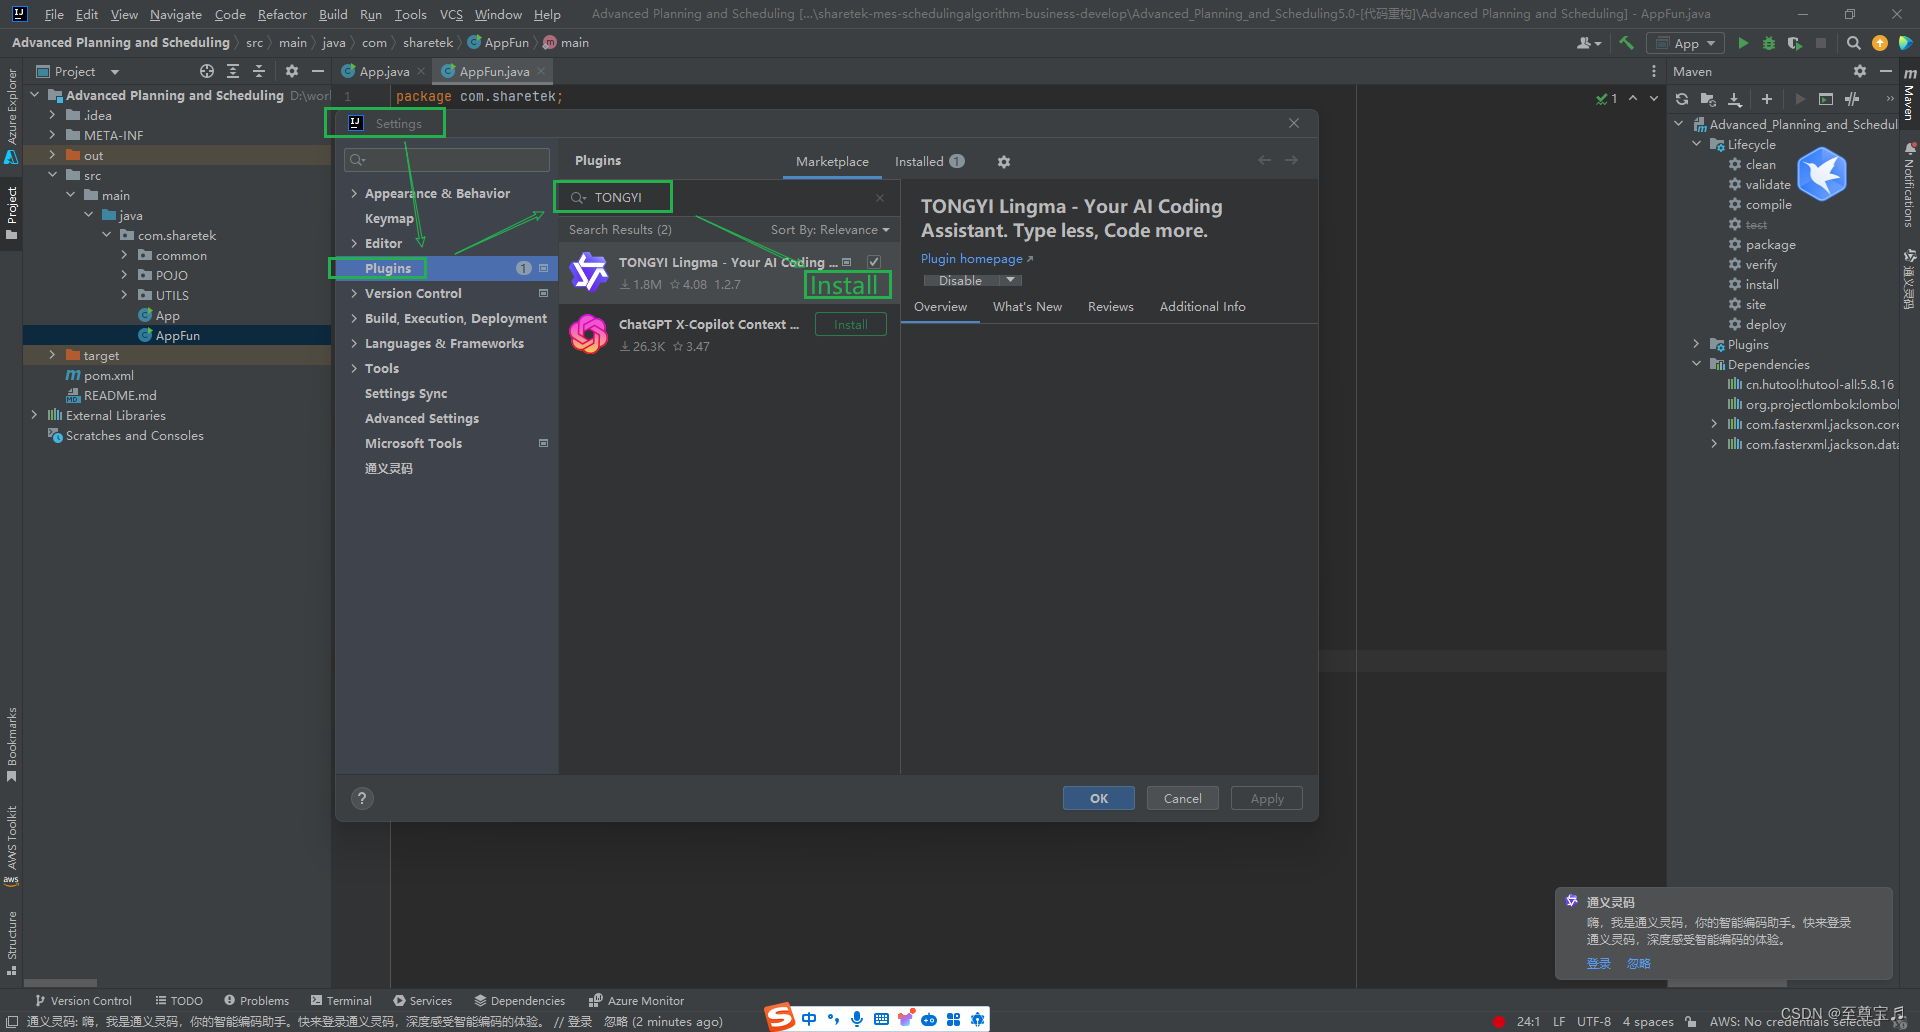Uncheck the TONGYI Lingma enabled checkbox
This screenshot has height=1032, width=1920.
point(874,262)
